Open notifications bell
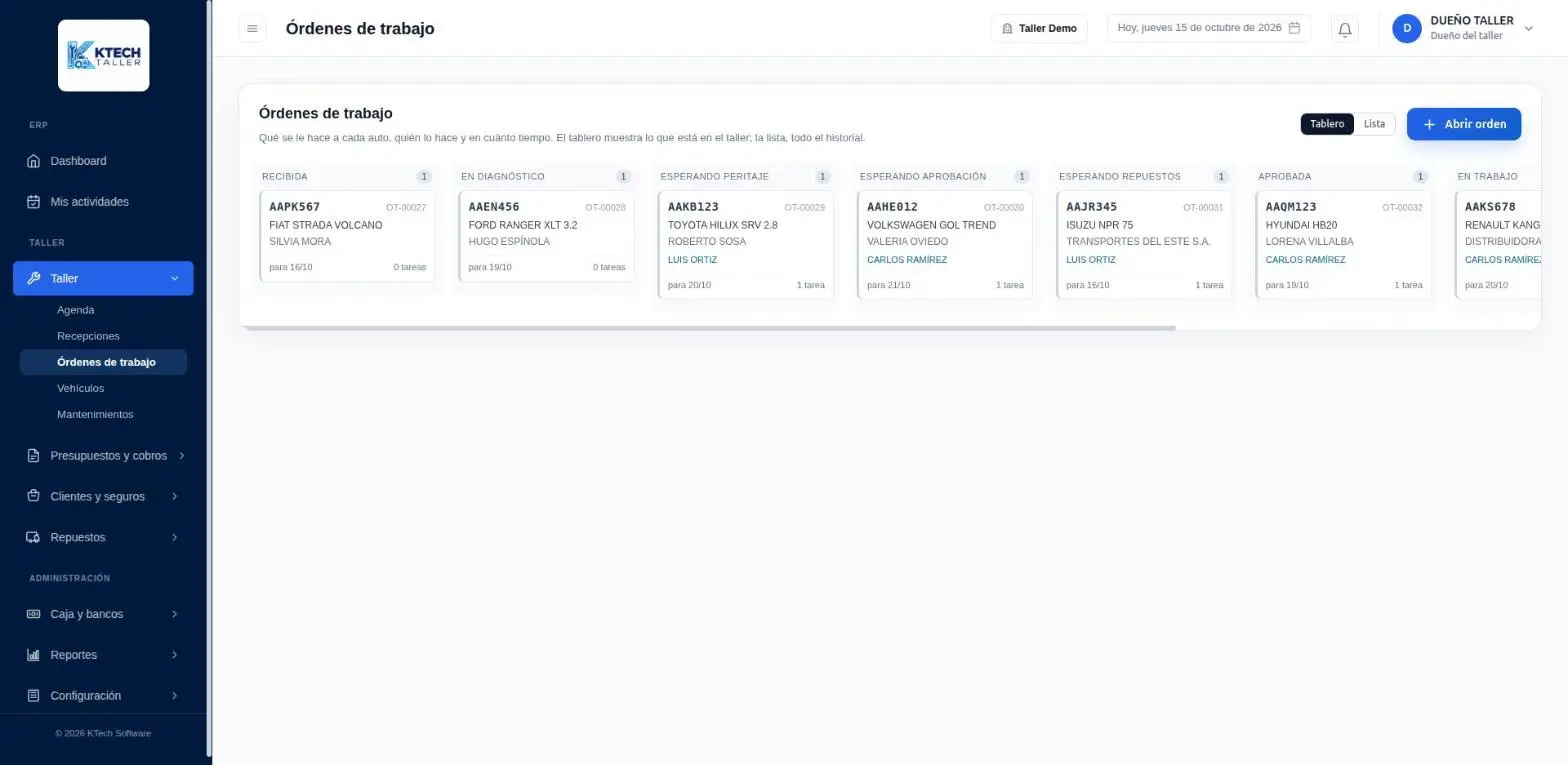 [1345, 29]
